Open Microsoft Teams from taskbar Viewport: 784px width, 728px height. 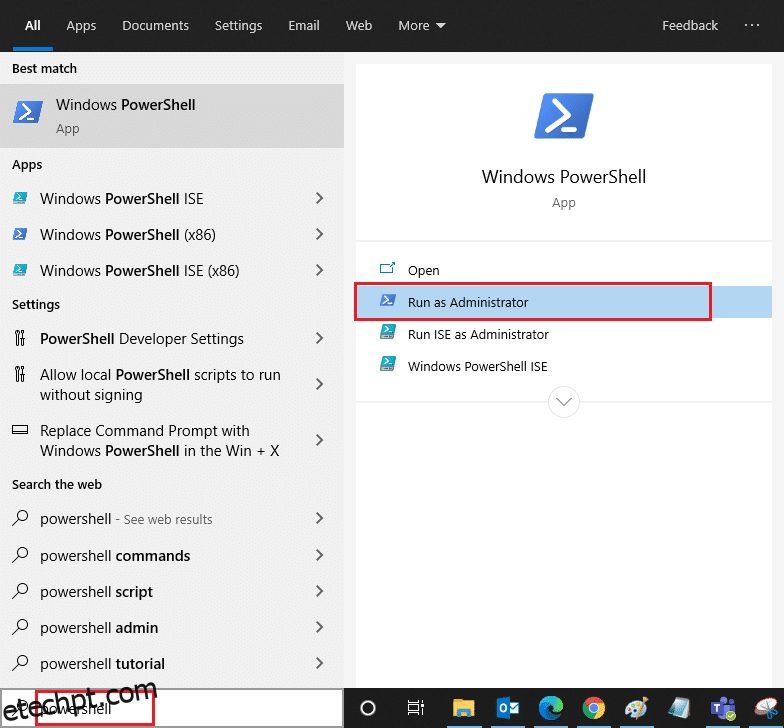point(723,708)
